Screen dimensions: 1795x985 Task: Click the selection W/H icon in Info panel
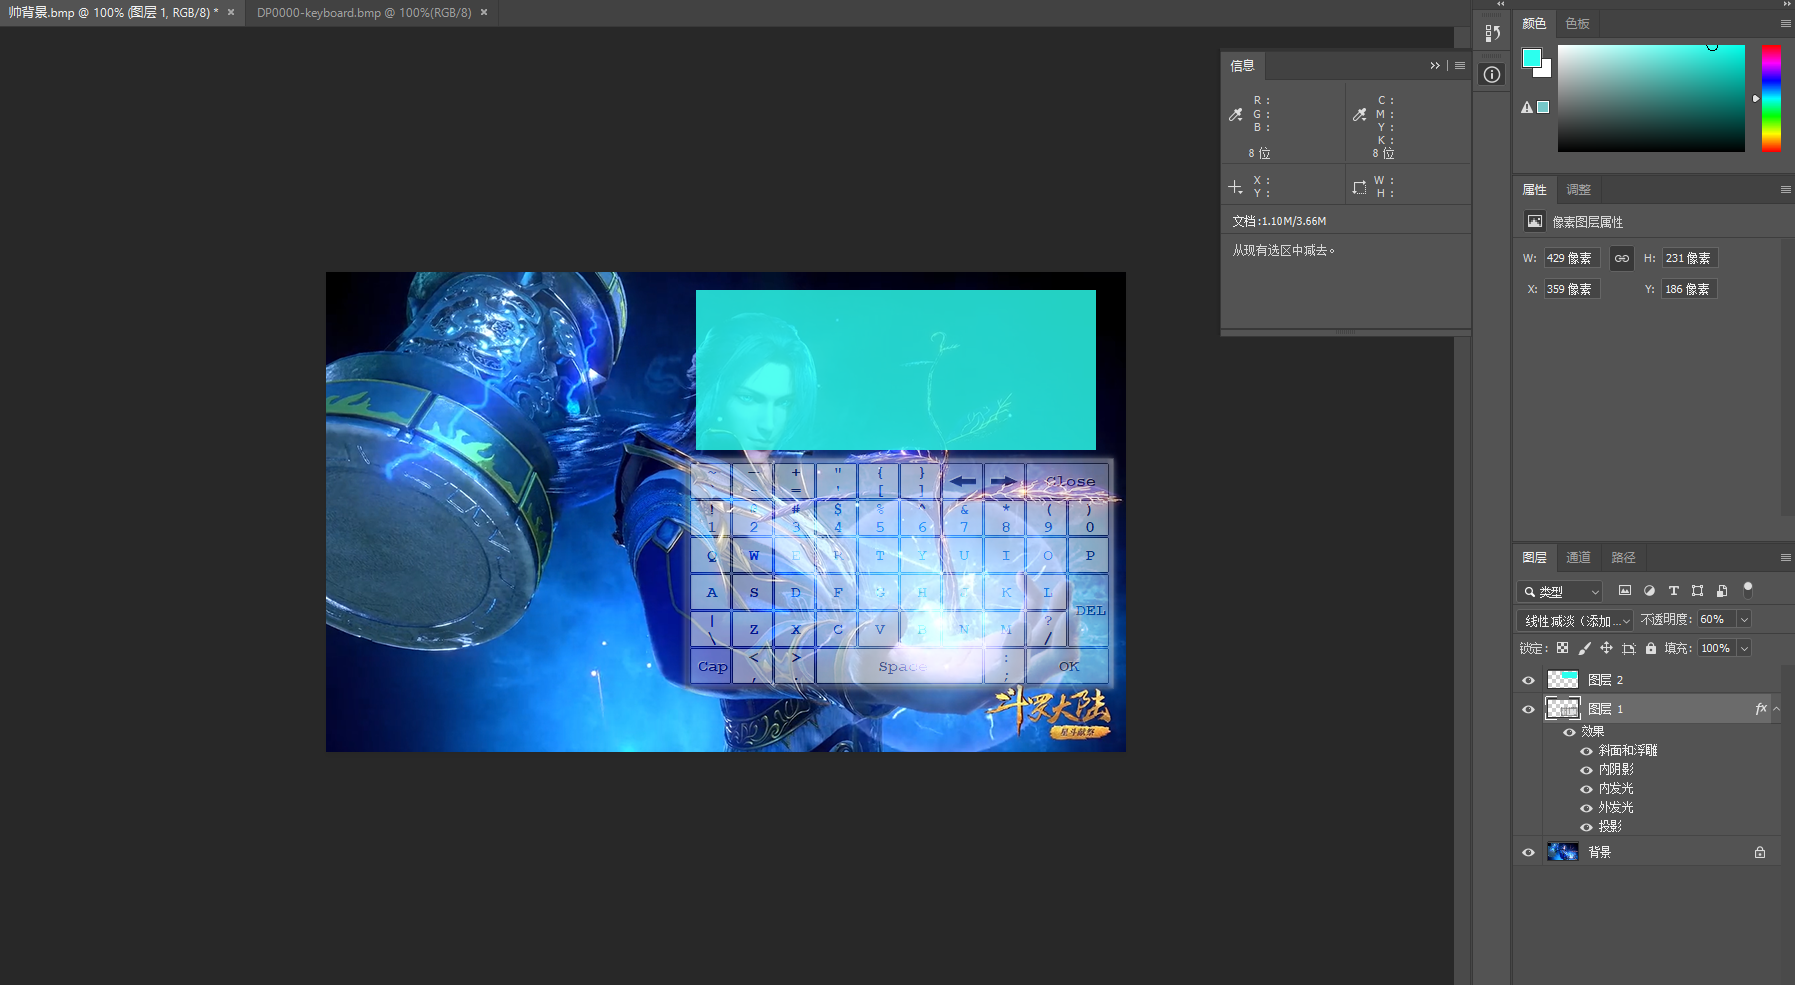(x=1360, y=187)
